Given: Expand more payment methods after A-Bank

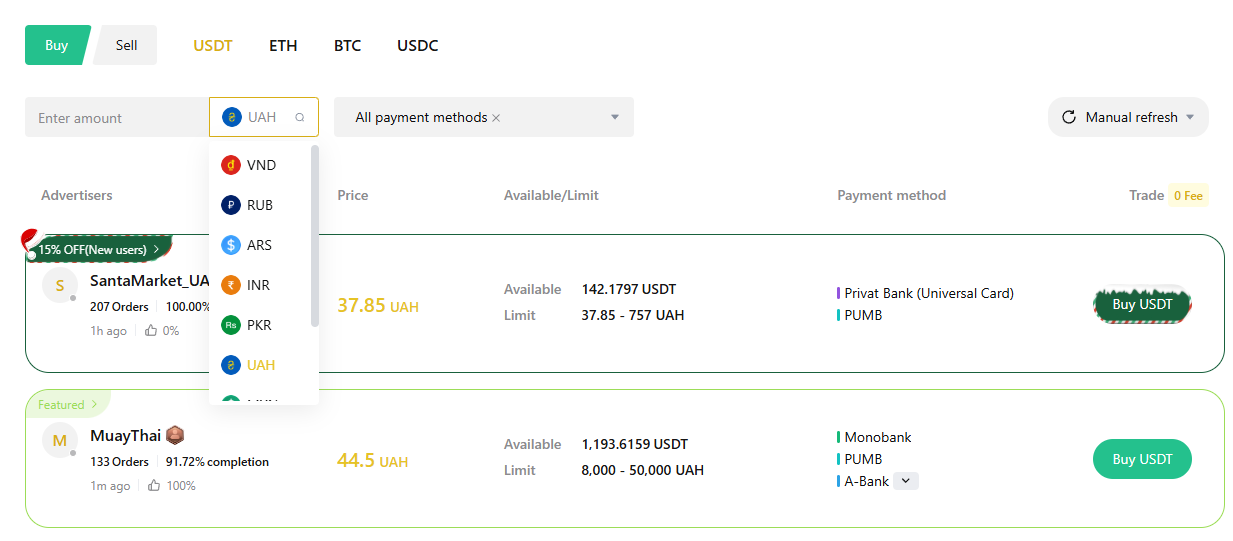Looking at the screenshot, I should click(x=905, y=481).
